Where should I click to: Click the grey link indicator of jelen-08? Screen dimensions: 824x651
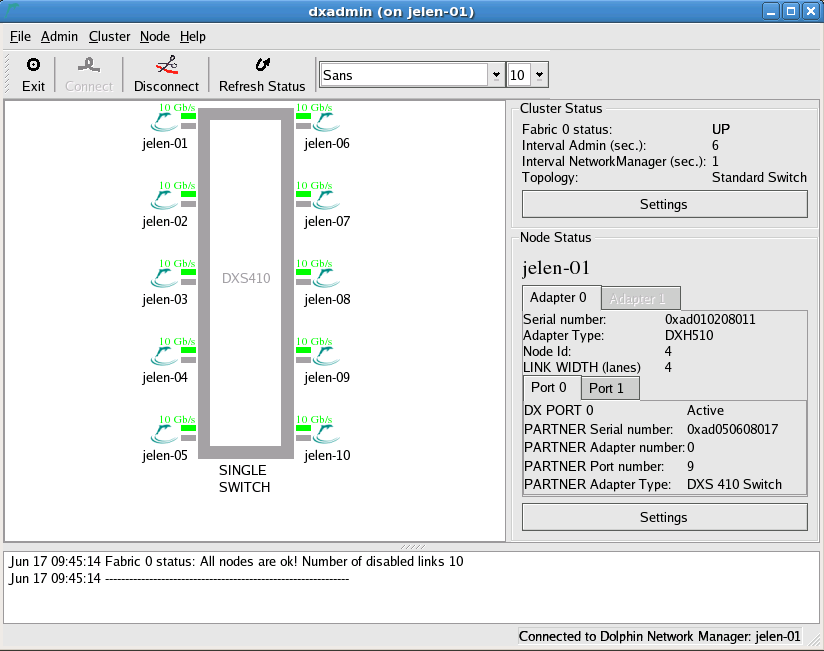303,282
